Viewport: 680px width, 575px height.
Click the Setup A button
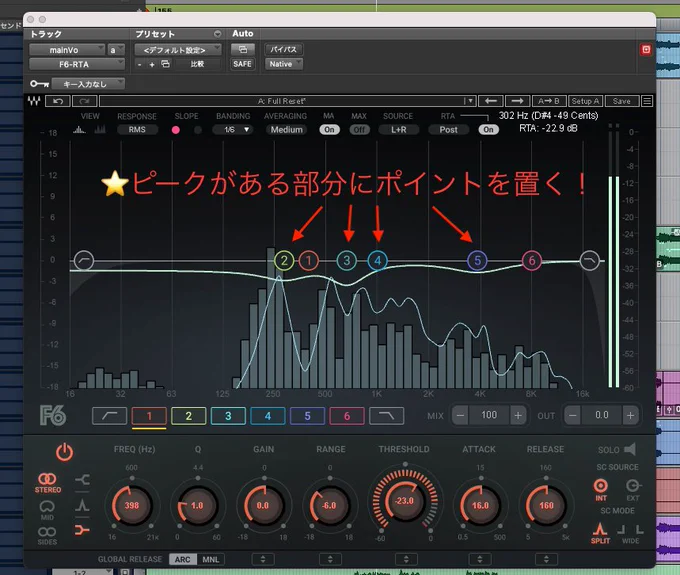click(585, 101)
